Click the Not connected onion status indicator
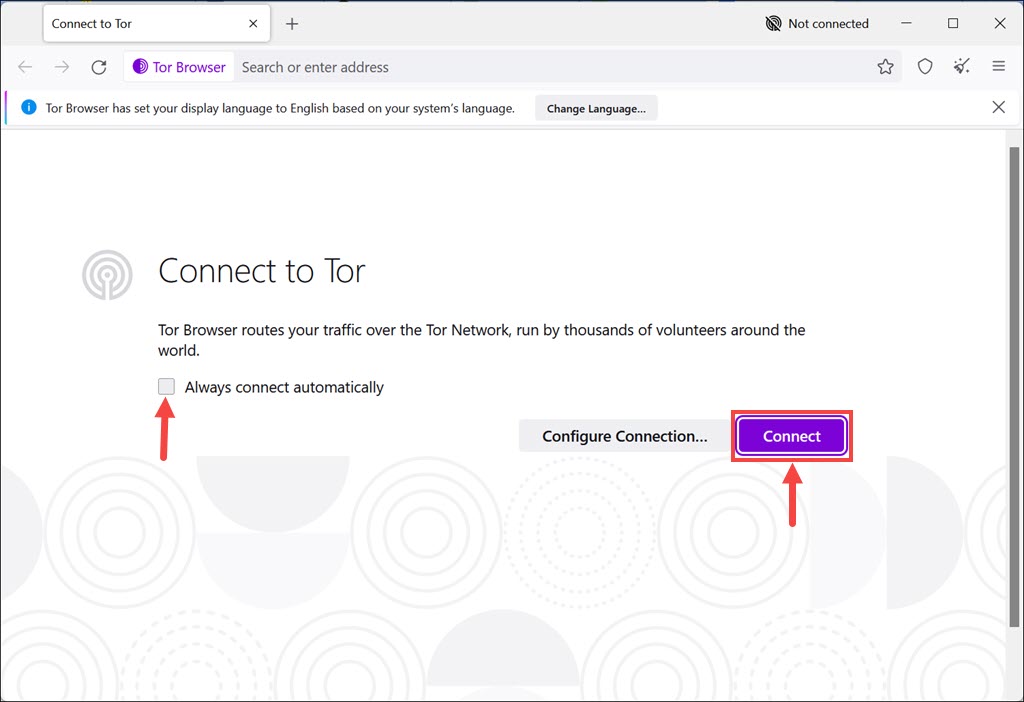This screenshot has height=702, width=1024. [x=817, y=23]
